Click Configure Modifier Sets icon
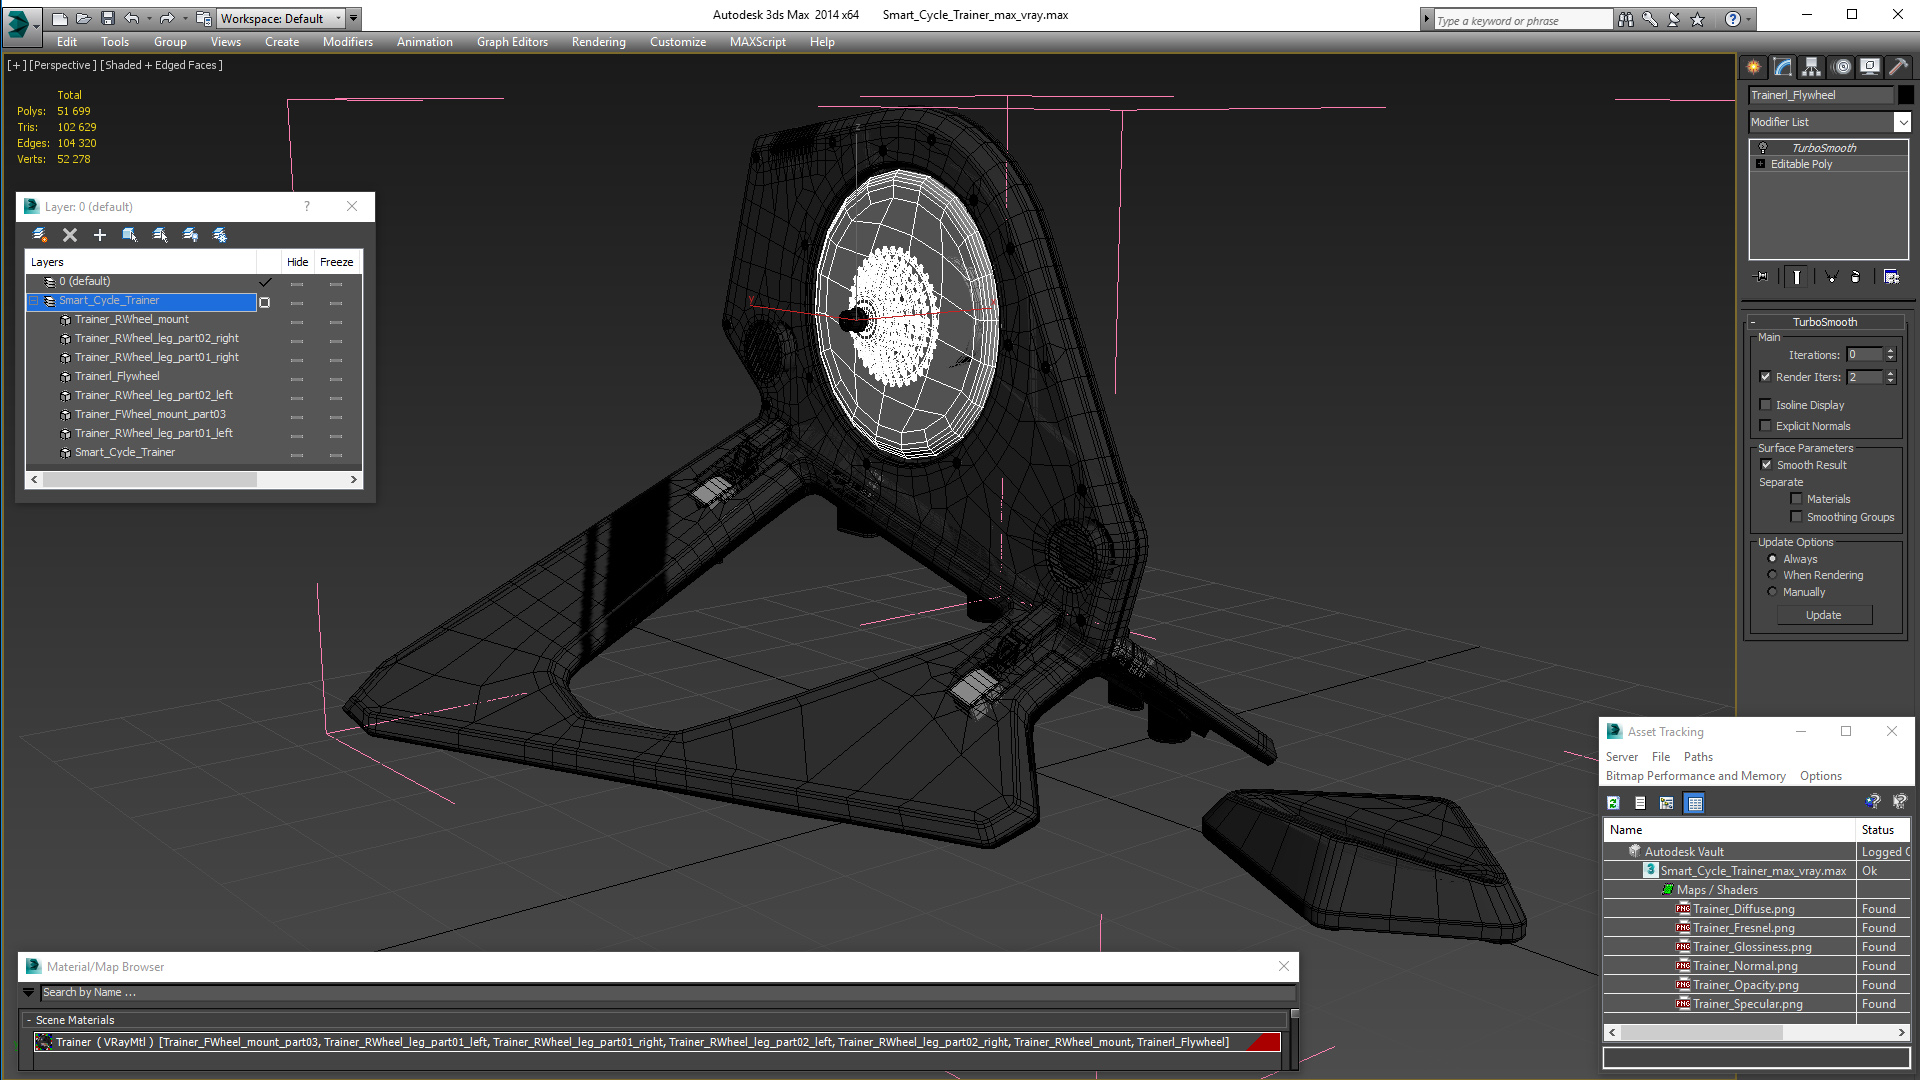This screenshot has width=1920, height=1080. [1891, 277]
